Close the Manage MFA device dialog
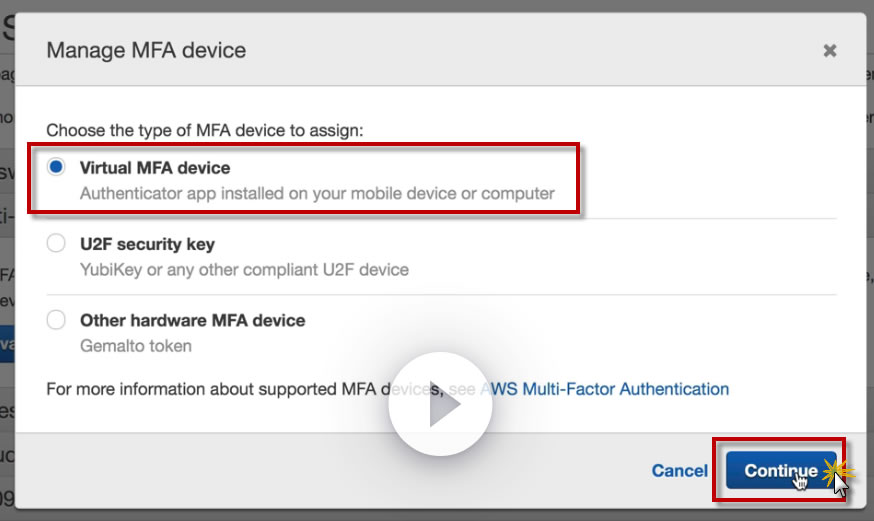874x521 pixels. (x=829, y=51)
